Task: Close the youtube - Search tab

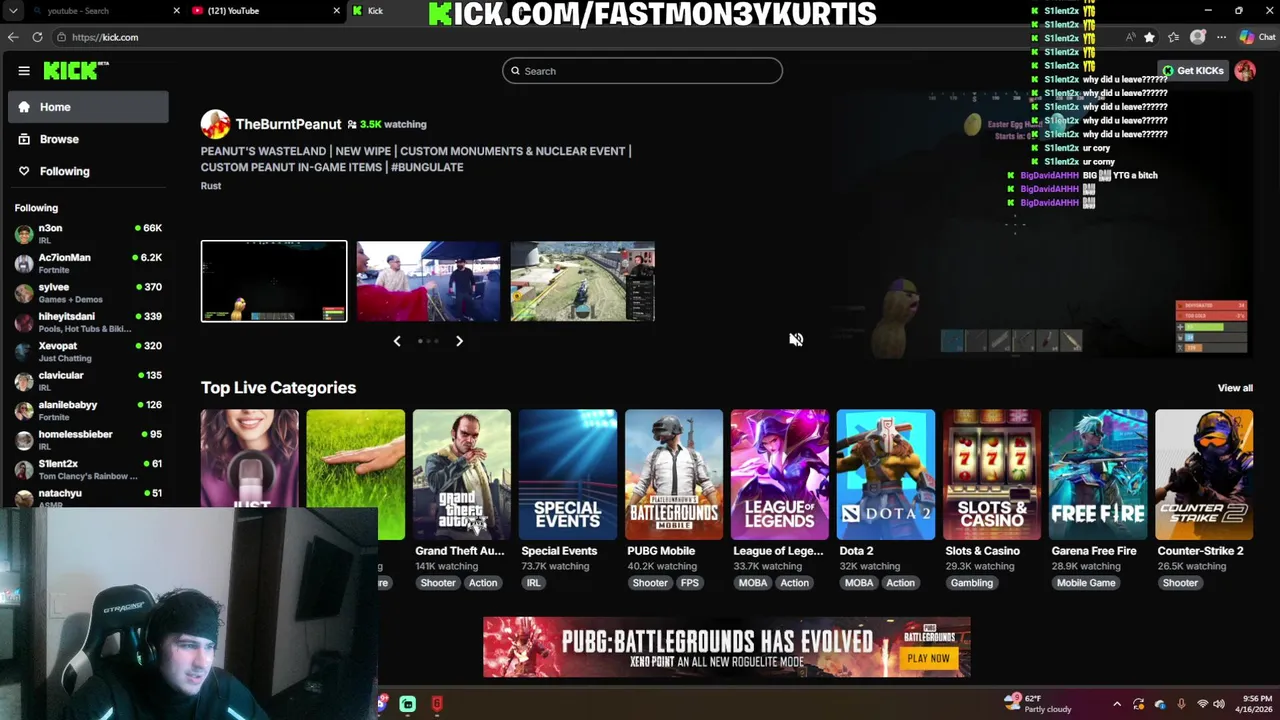Action: tap(177, 11)
